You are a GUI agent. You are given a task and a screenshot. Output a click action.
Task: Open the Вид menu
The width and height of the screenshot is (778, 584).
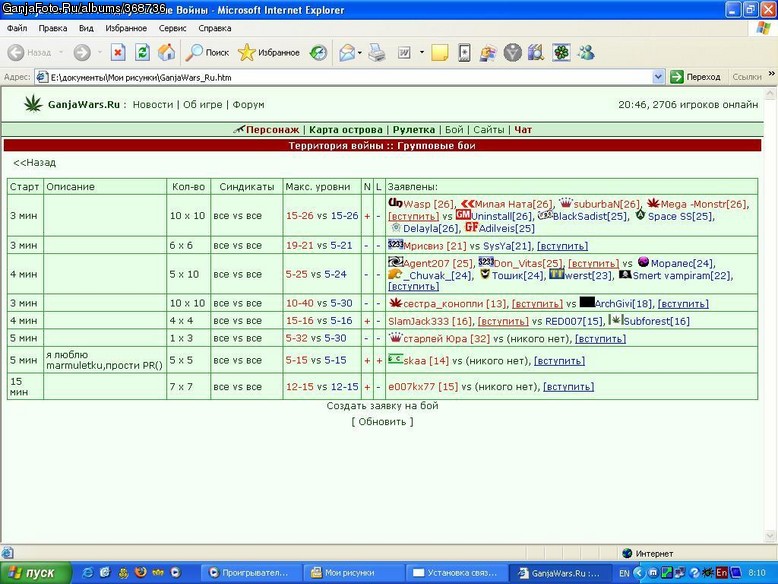click(x=86, y=28)
